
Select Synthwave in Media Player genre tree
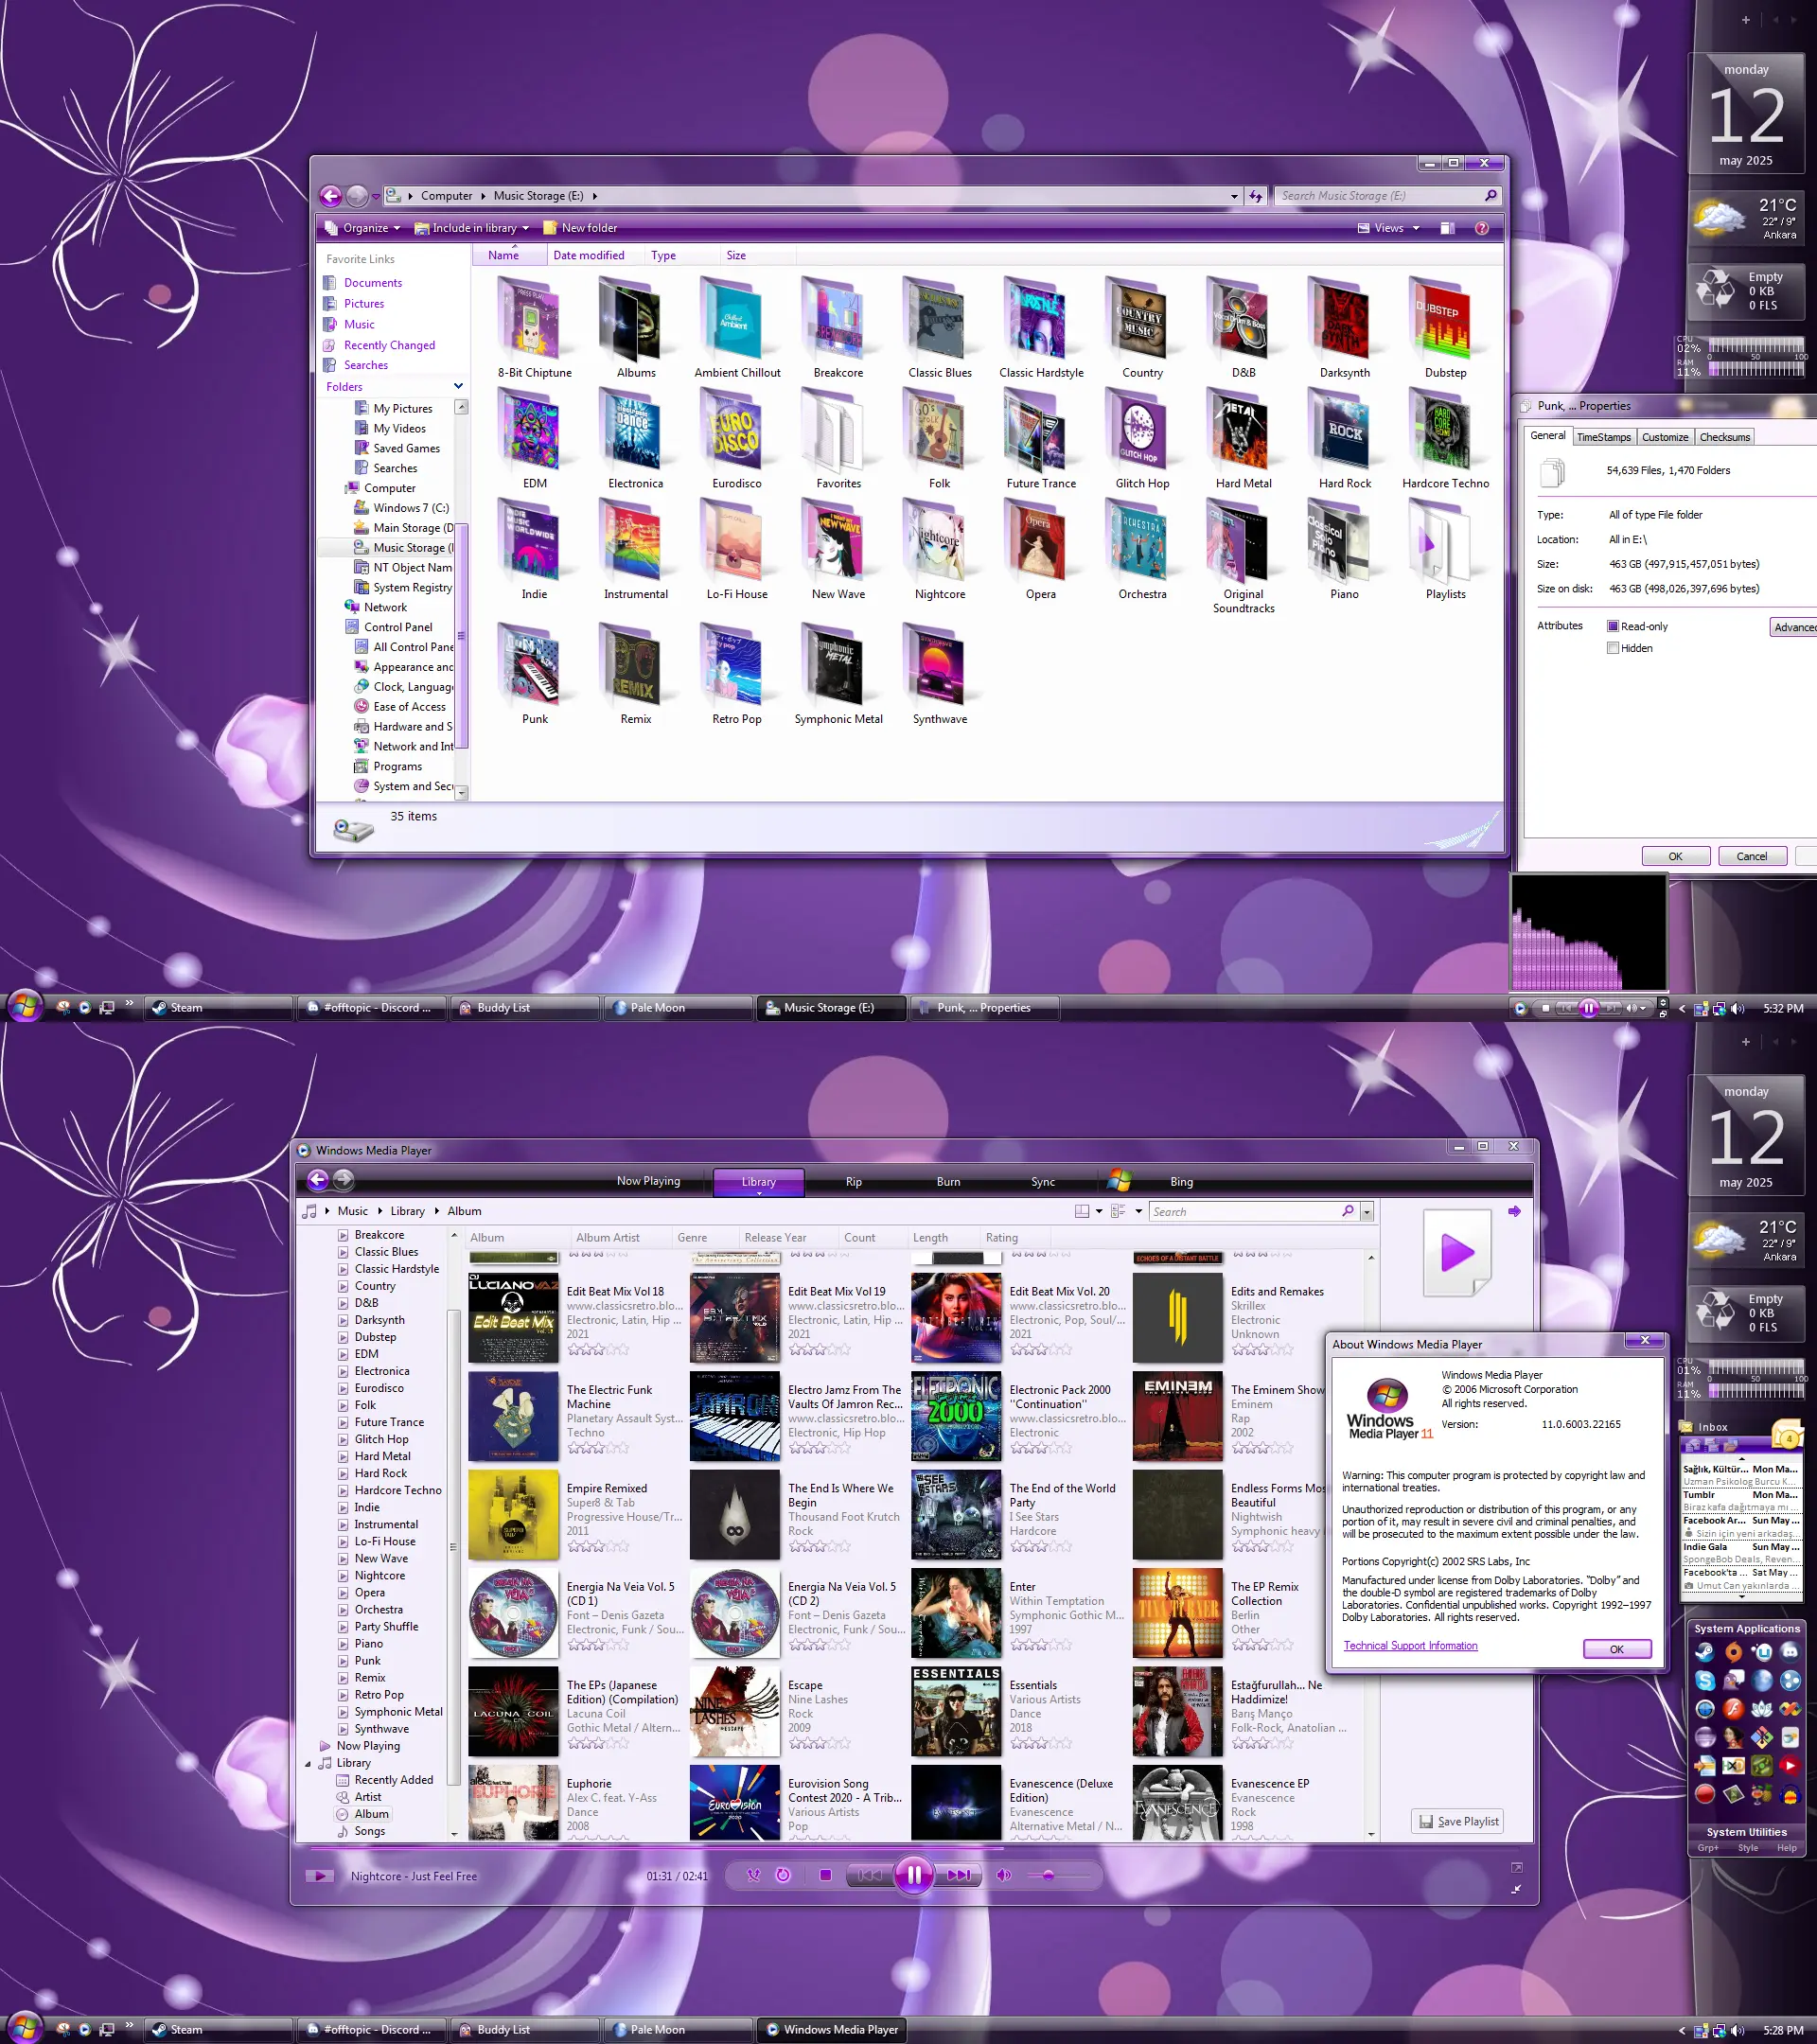381,1729
